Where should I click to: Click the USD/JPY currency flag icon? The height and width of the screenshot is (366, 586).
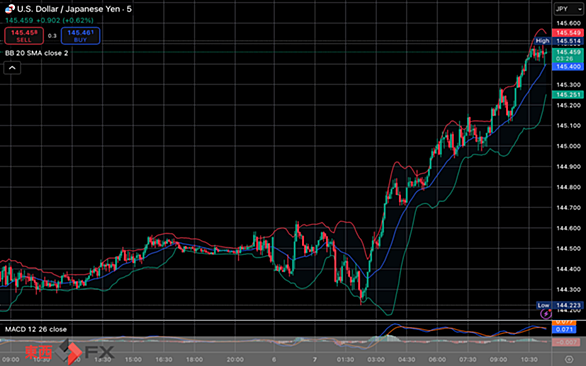pos(10,9)
